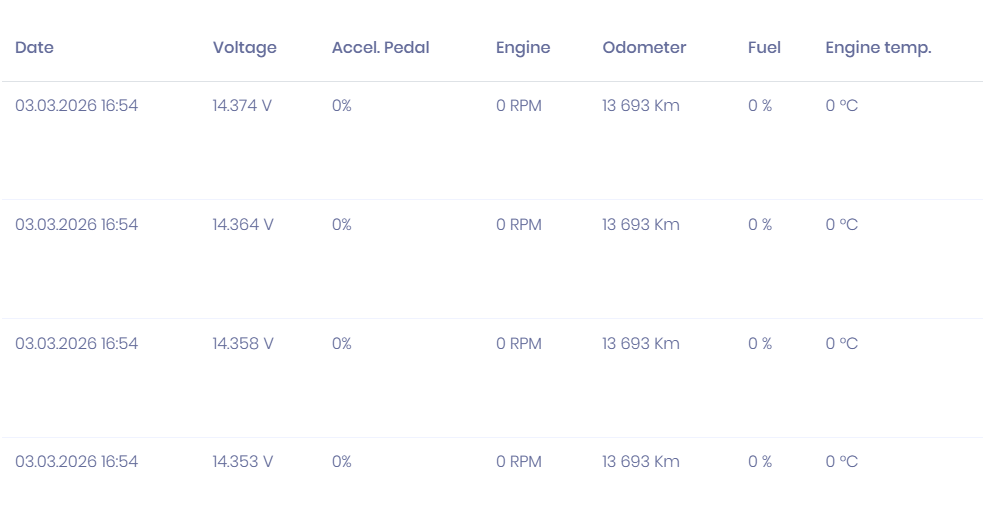Image resolution: width=983 pixels, height=514 pixels.
Task: Click the Date column header
Action: pyautogui.click(x=35, y=47)
